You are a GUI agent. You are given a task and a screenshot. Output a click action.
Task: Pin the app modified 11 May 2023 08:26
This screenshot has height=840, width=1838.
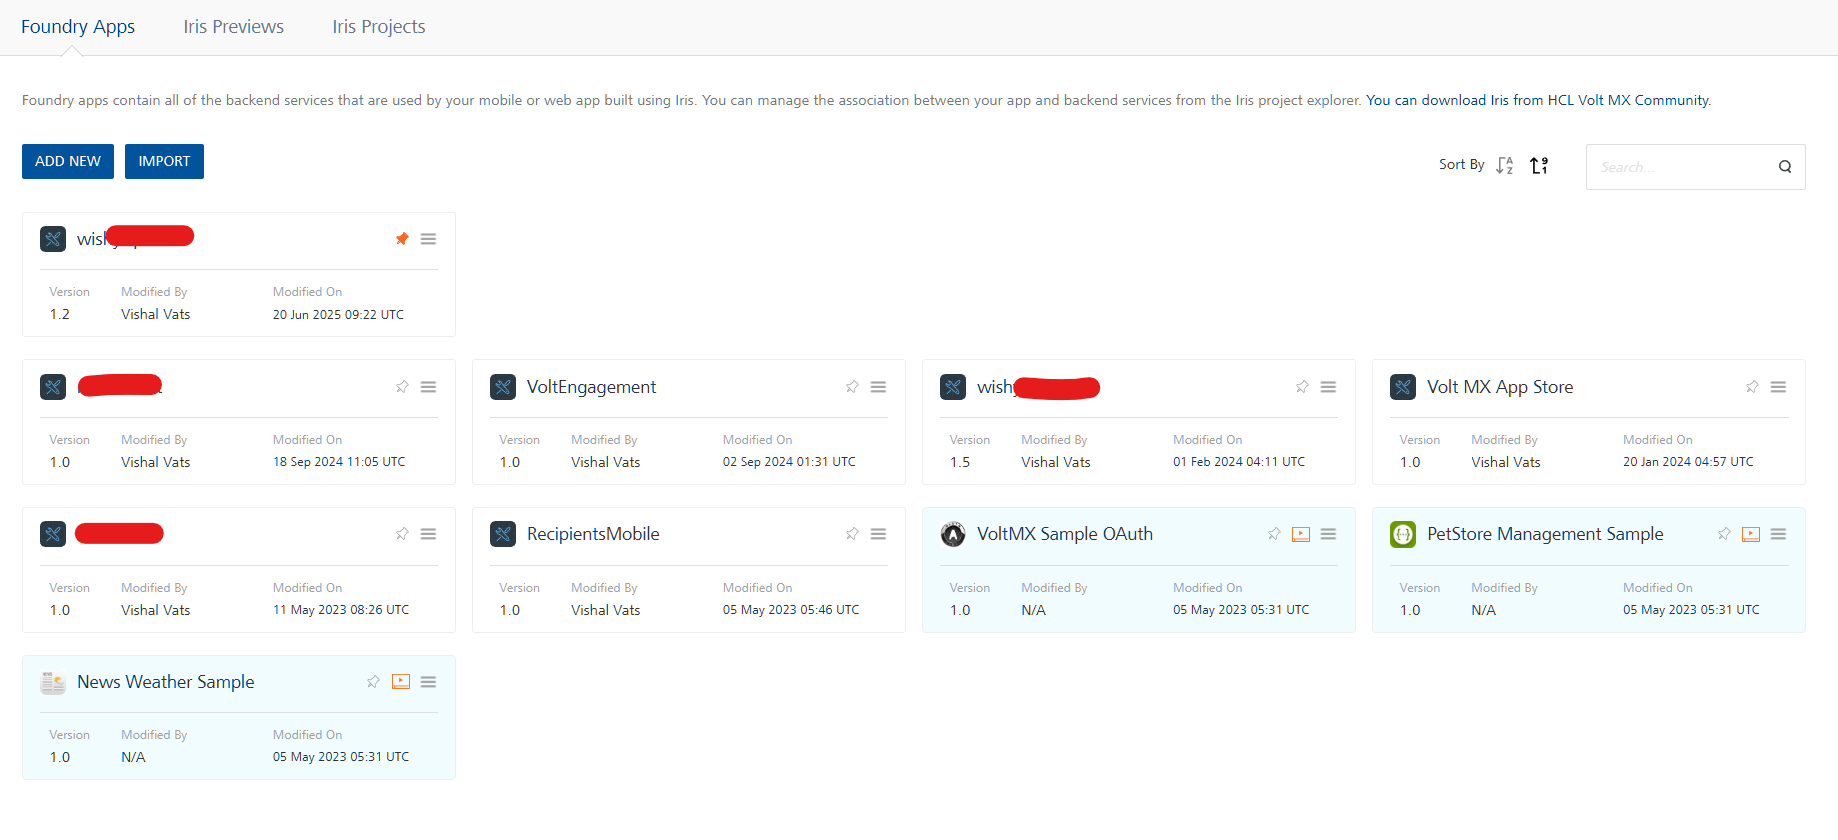402,534
